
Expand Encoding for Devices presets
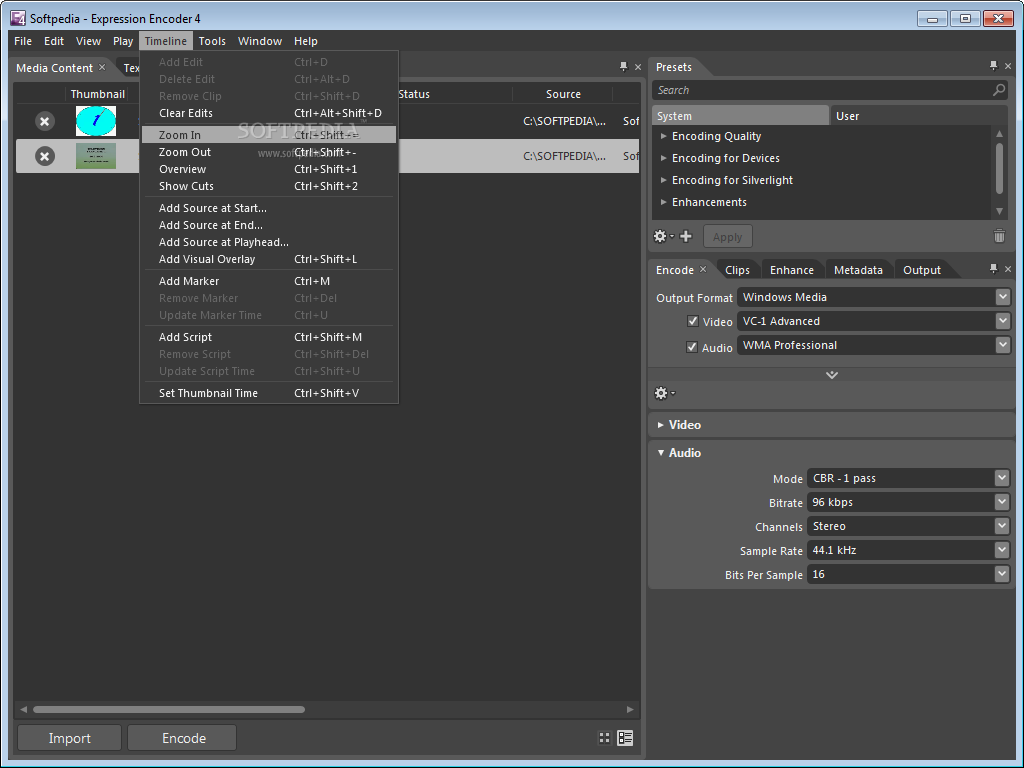click(x=664, y=158)
